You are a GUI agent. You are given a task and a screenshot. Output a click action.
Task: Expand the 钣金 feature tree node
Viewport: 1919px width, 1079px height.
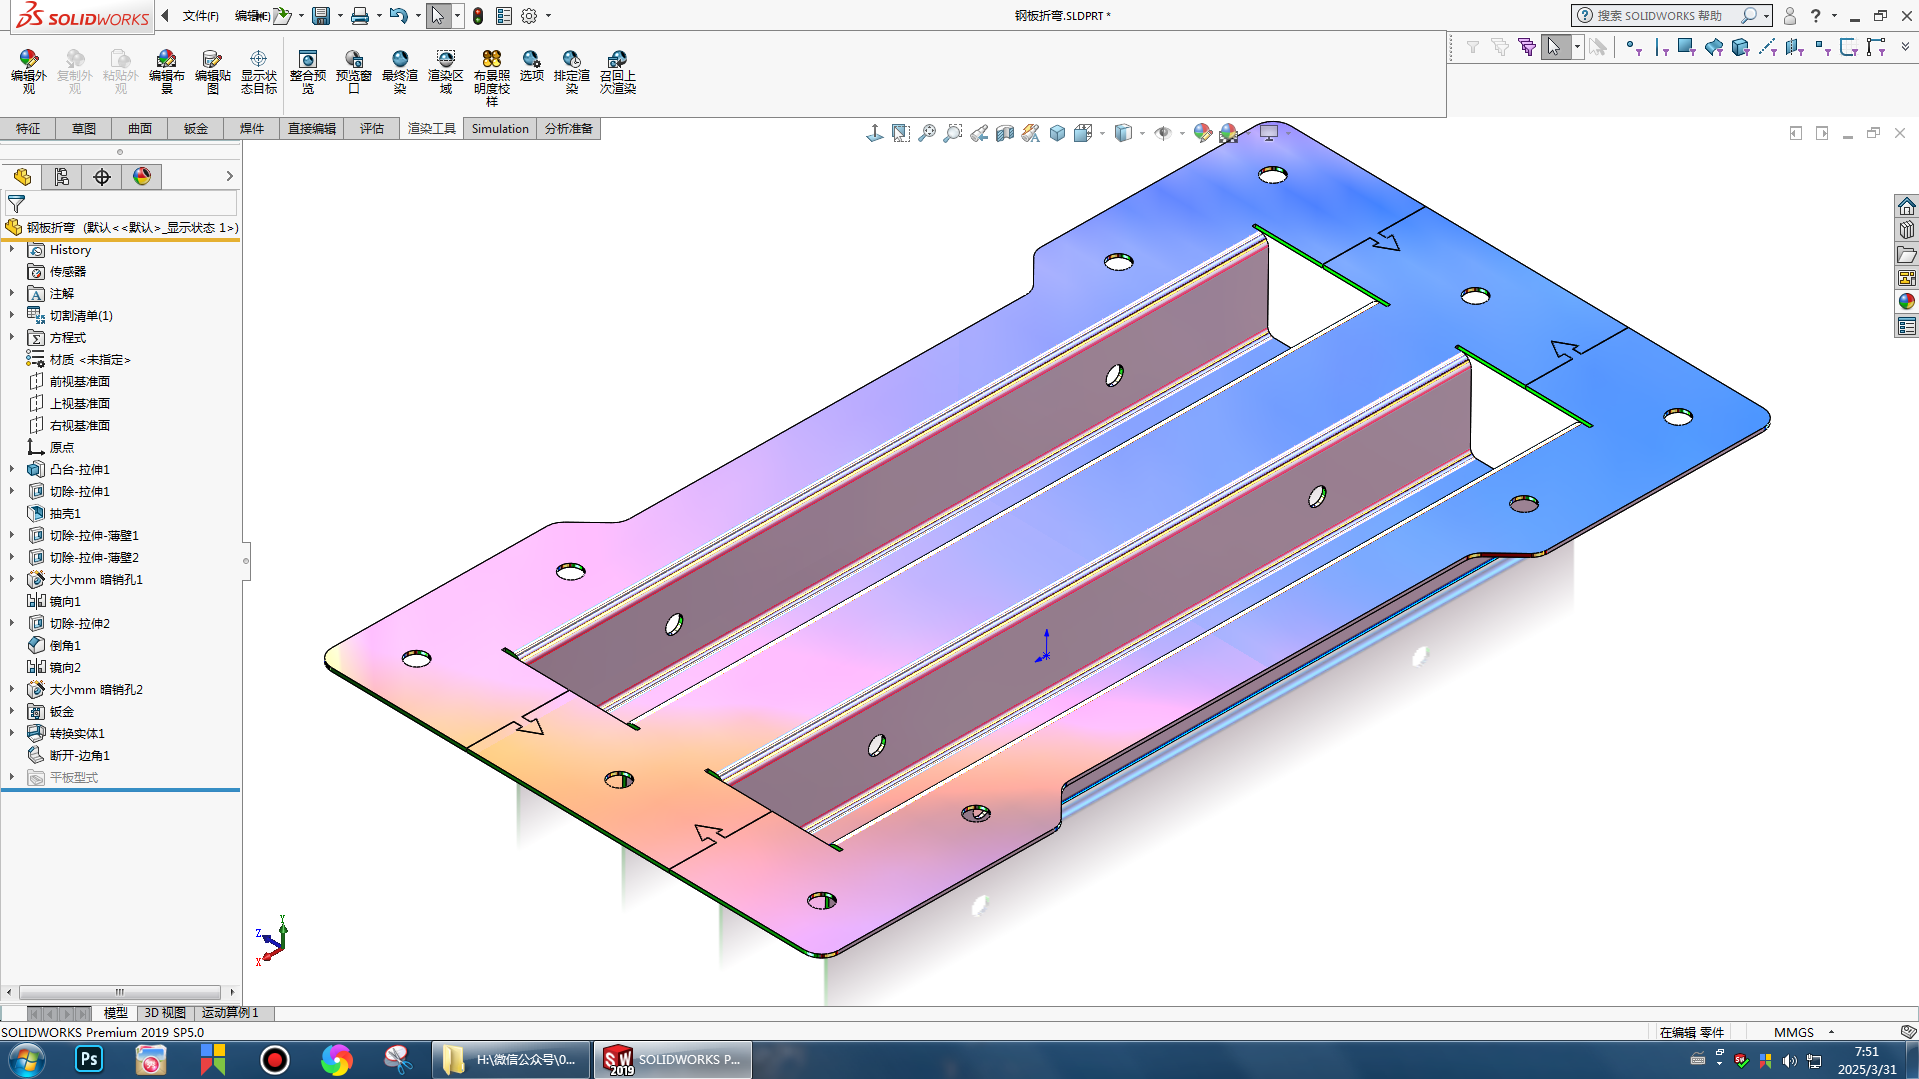click(12, 711)
